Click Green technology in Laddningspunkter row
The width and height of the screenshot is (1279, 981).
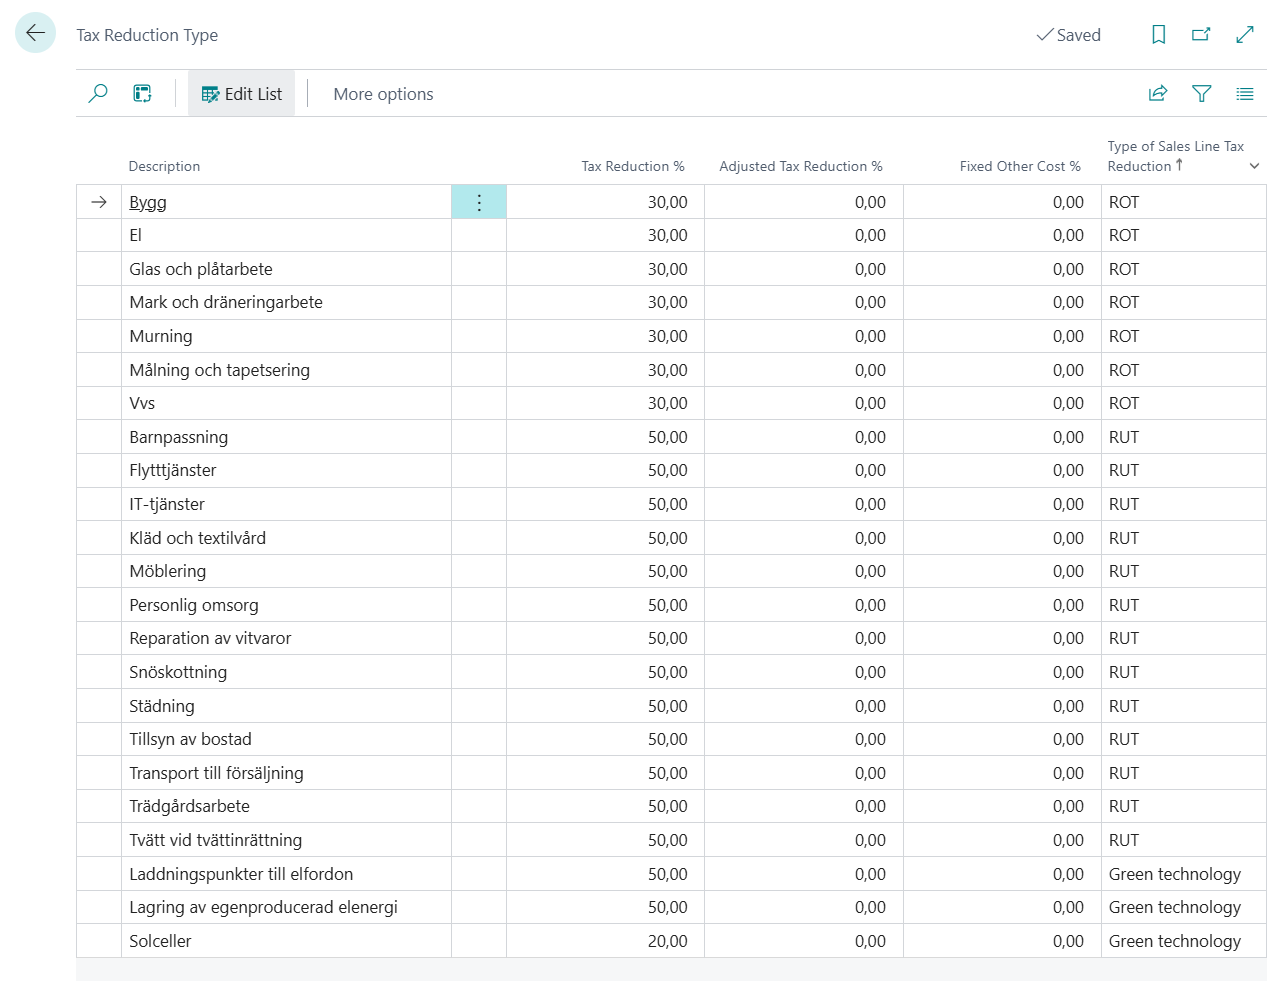click(x=1175, y=874)
